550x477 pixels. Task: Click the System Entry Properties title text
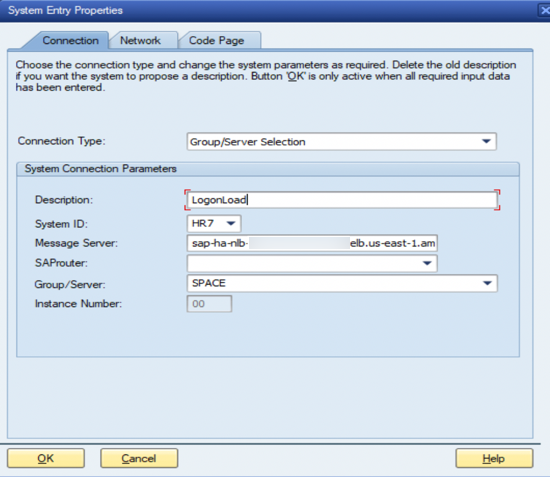coord(65,11)
